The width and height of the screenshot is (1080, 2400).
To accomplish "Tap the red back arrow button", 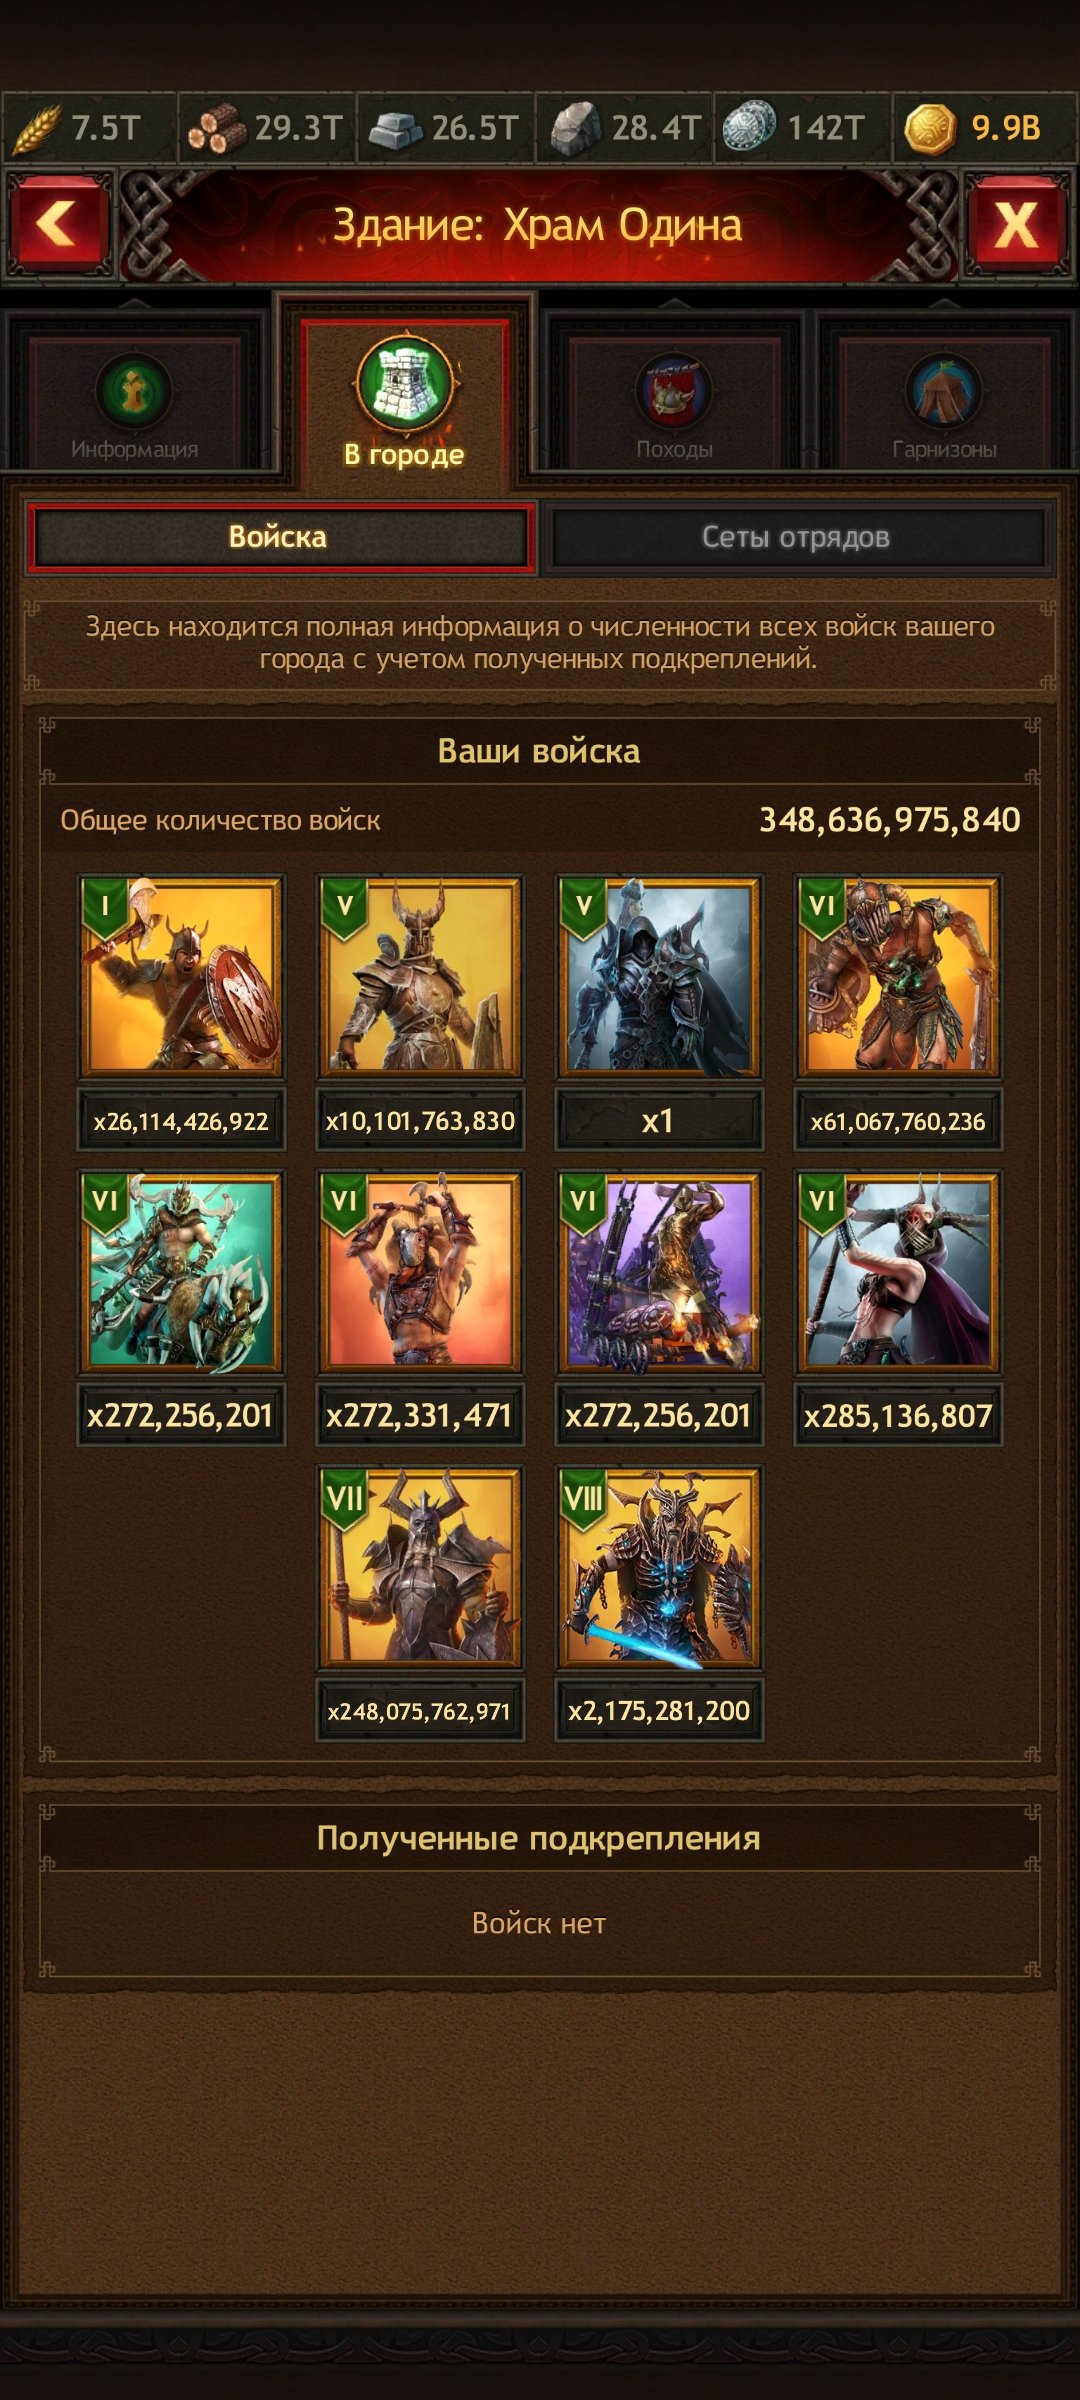I will (x=59, y=224).
